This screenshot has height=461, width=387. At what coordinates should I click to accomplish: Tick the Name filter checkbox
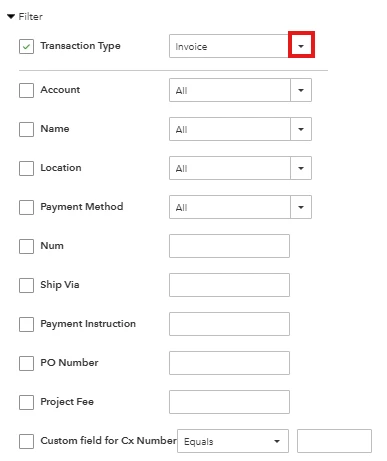point(26,129)
